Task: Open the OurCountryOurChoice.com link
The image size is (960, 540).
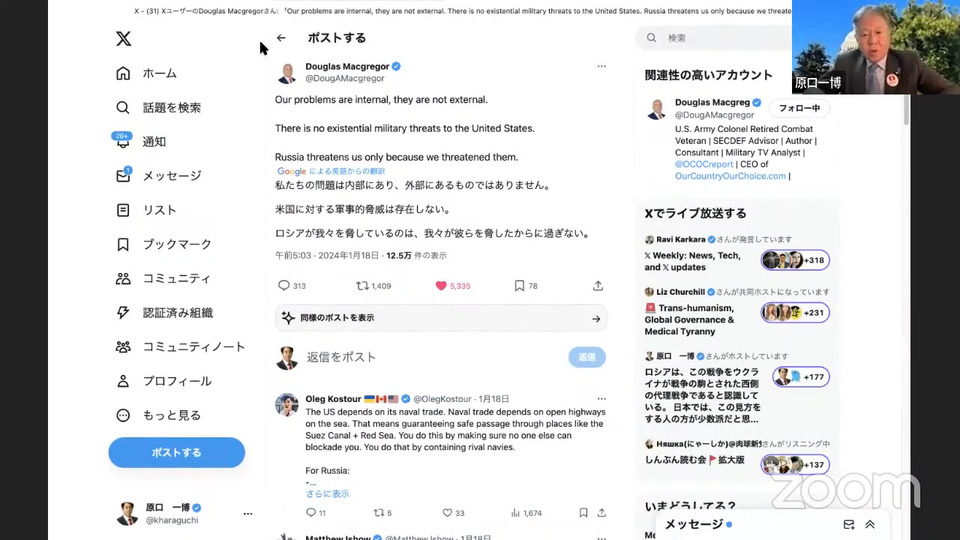Action: [730, 176]
